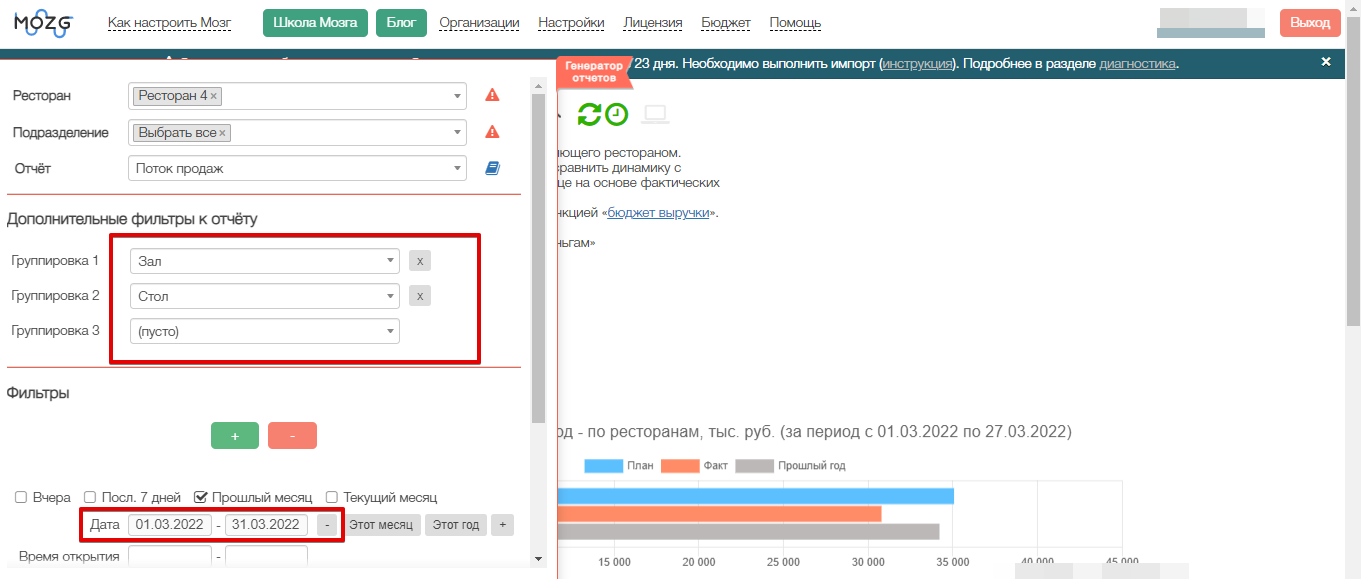Click the start date field 01.03.2022
This screenshot has width=1361, height=579.
170,525
